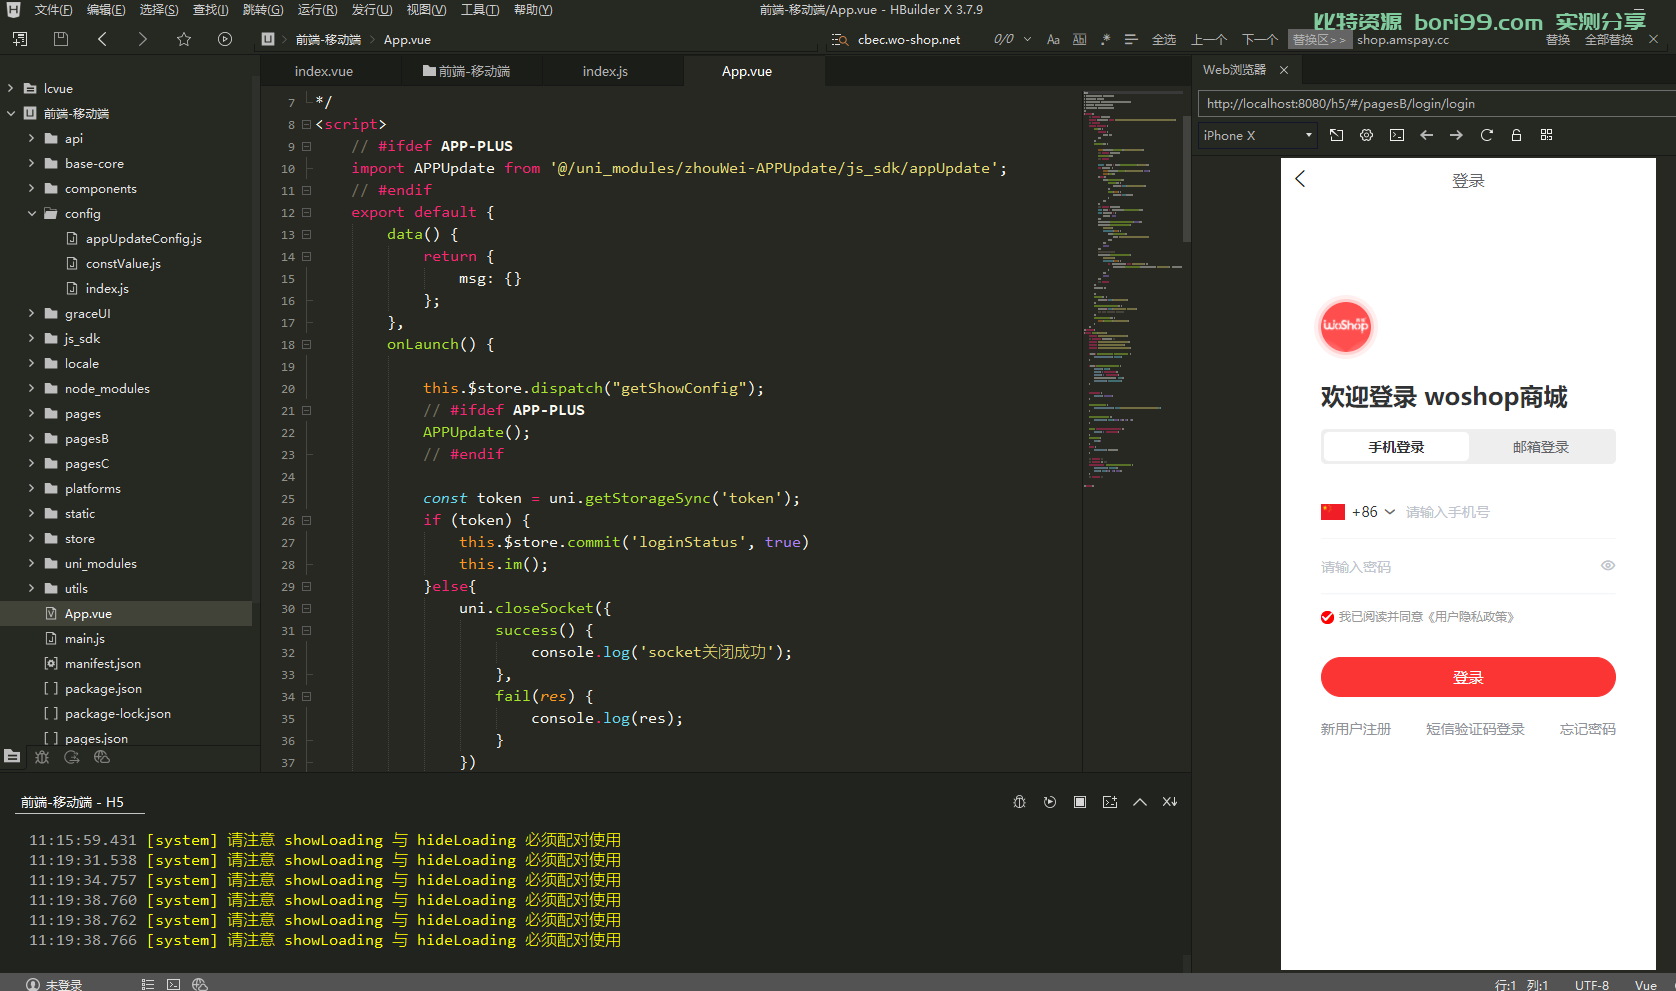Fold code at line 12 export default
Screen dimensions: 1676x991
307,212
